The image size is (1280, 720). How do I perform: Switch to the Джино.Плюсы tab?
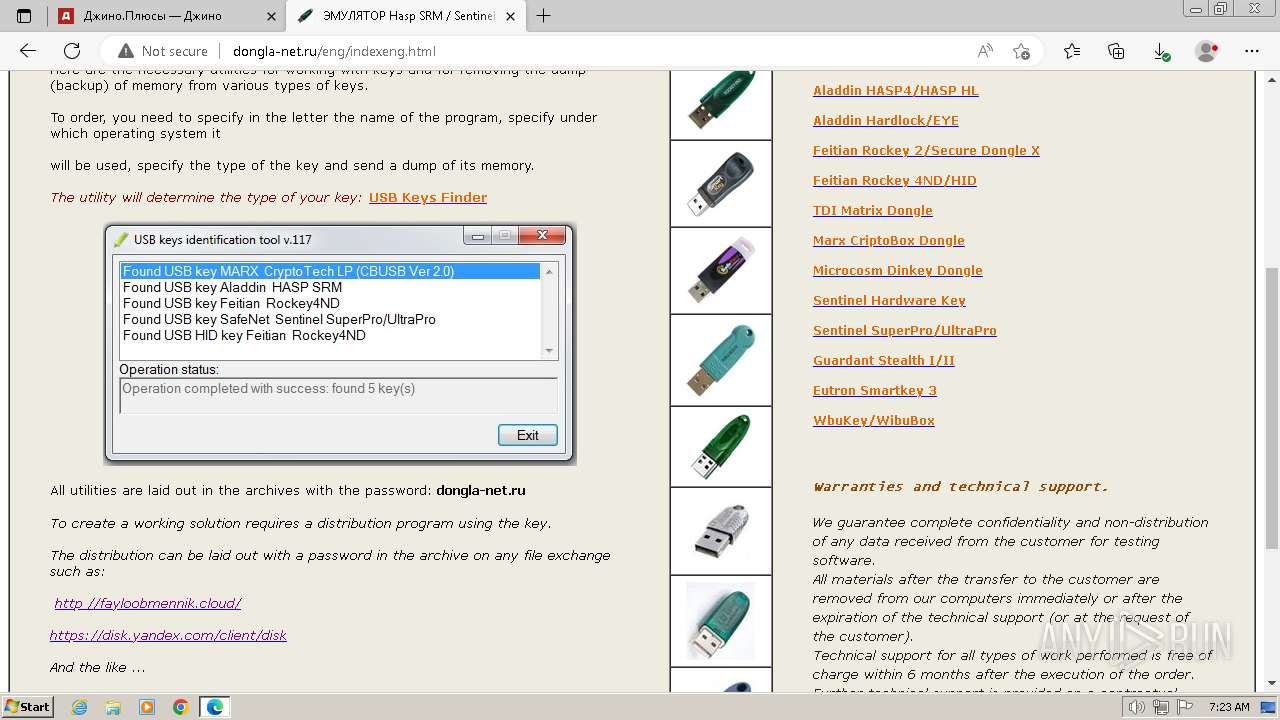(166, 15)
